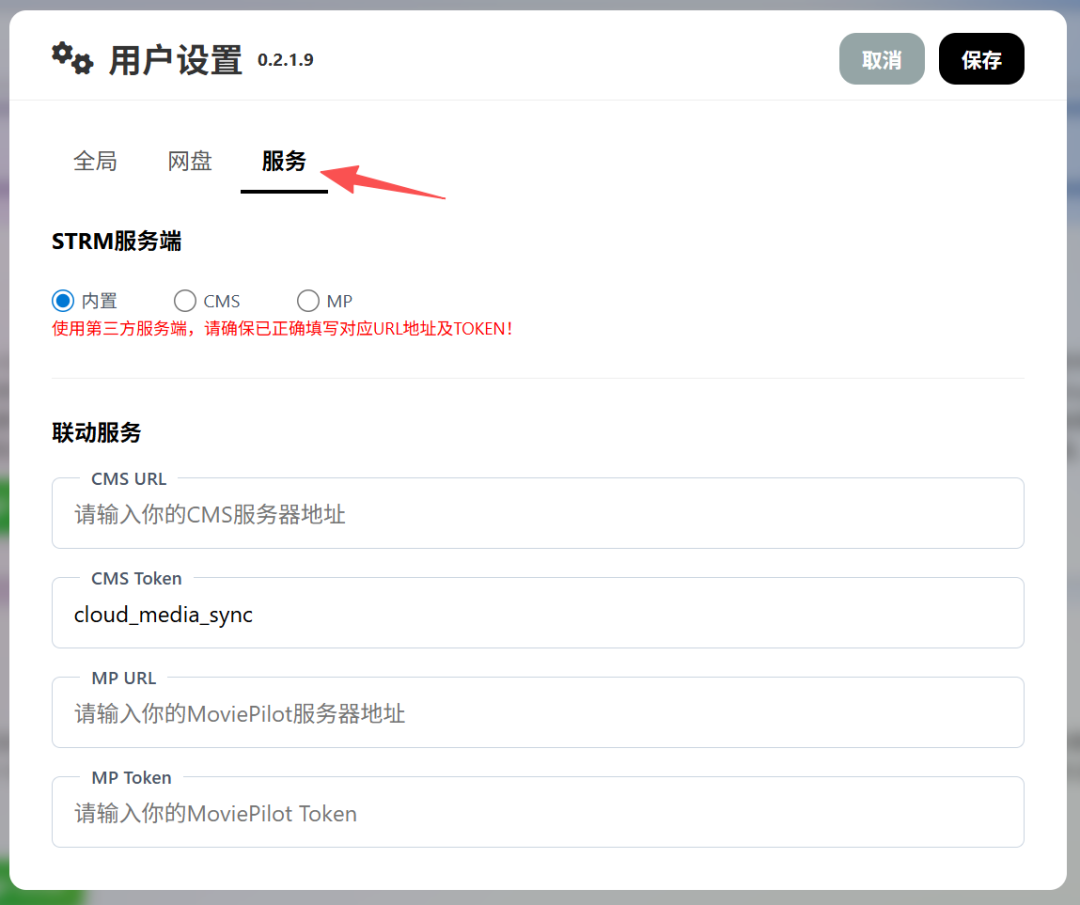This screenshot has width=1080, height=905.
Task: Click the STRM服务端 heading
Action: click(116, 242)
